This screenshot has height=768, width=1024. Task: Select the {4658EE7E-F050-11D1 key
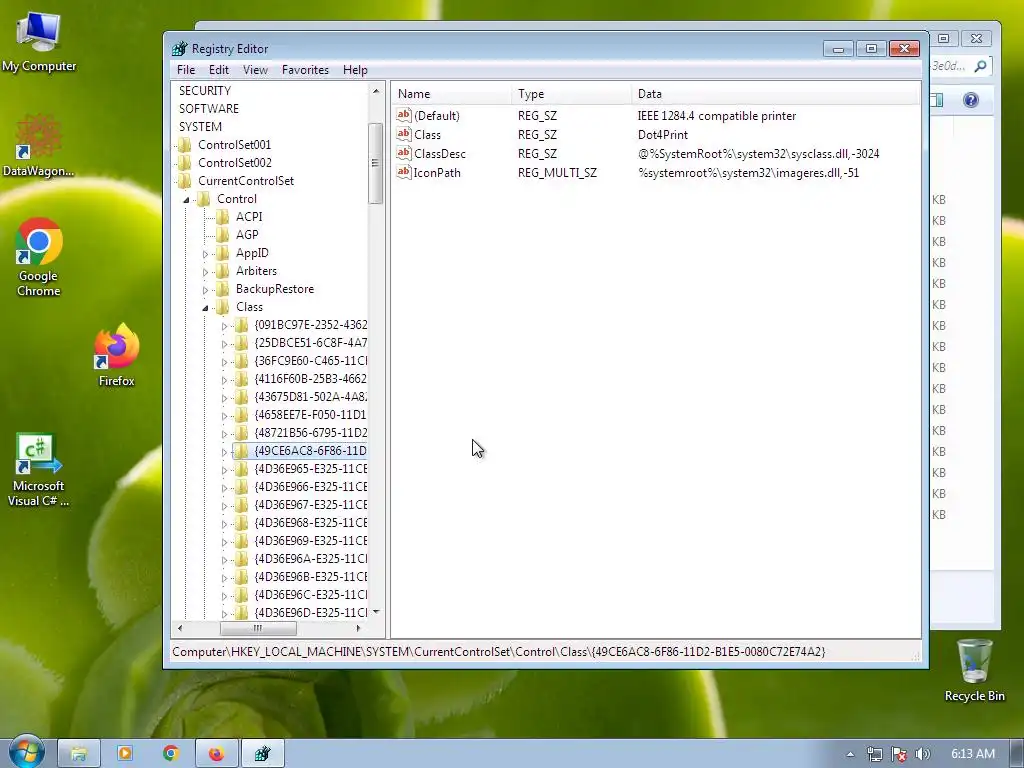coord(310,415)
